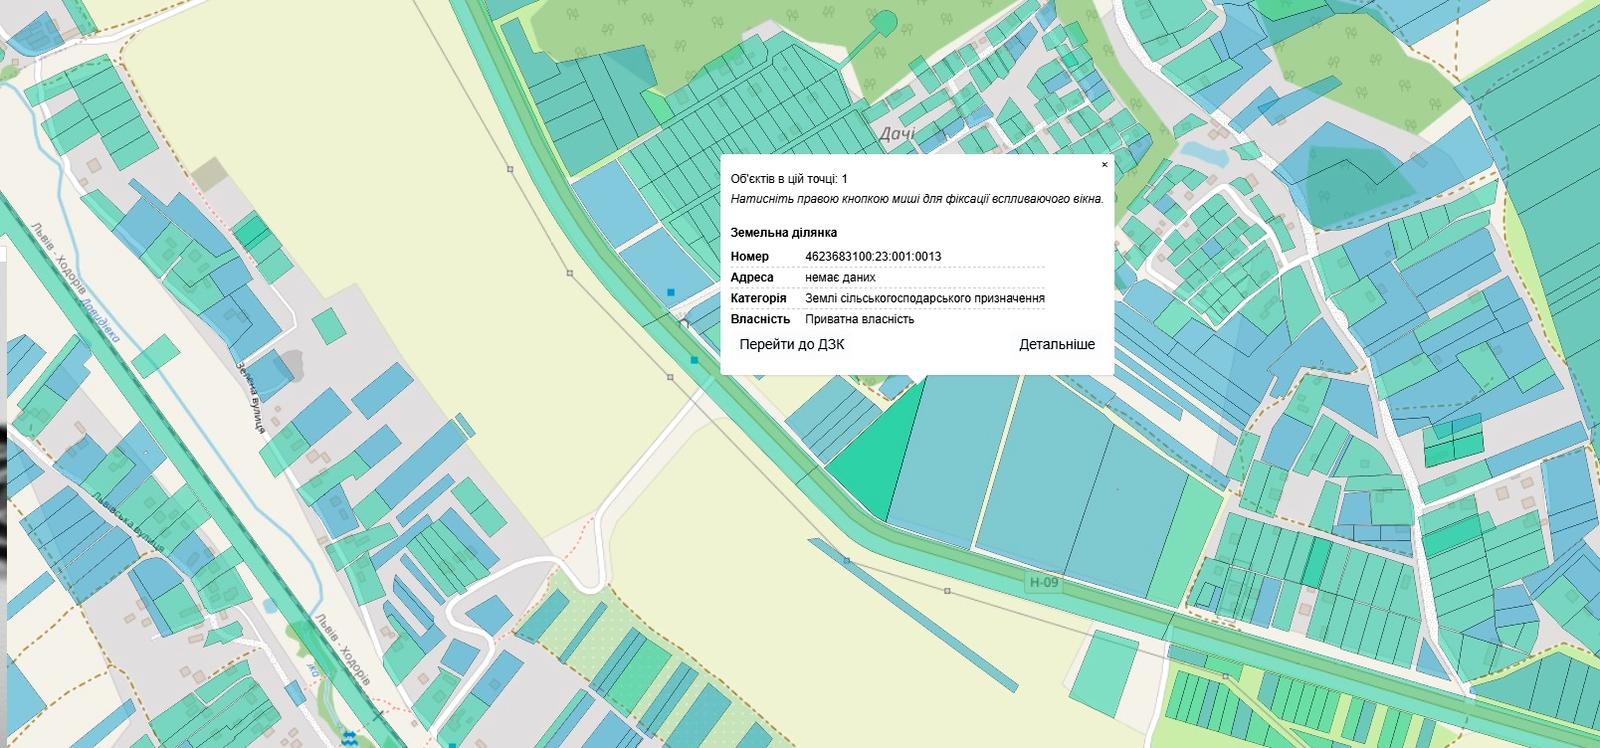
Task: Click the power line pylon square near top
Action: (x=510, y=169)
